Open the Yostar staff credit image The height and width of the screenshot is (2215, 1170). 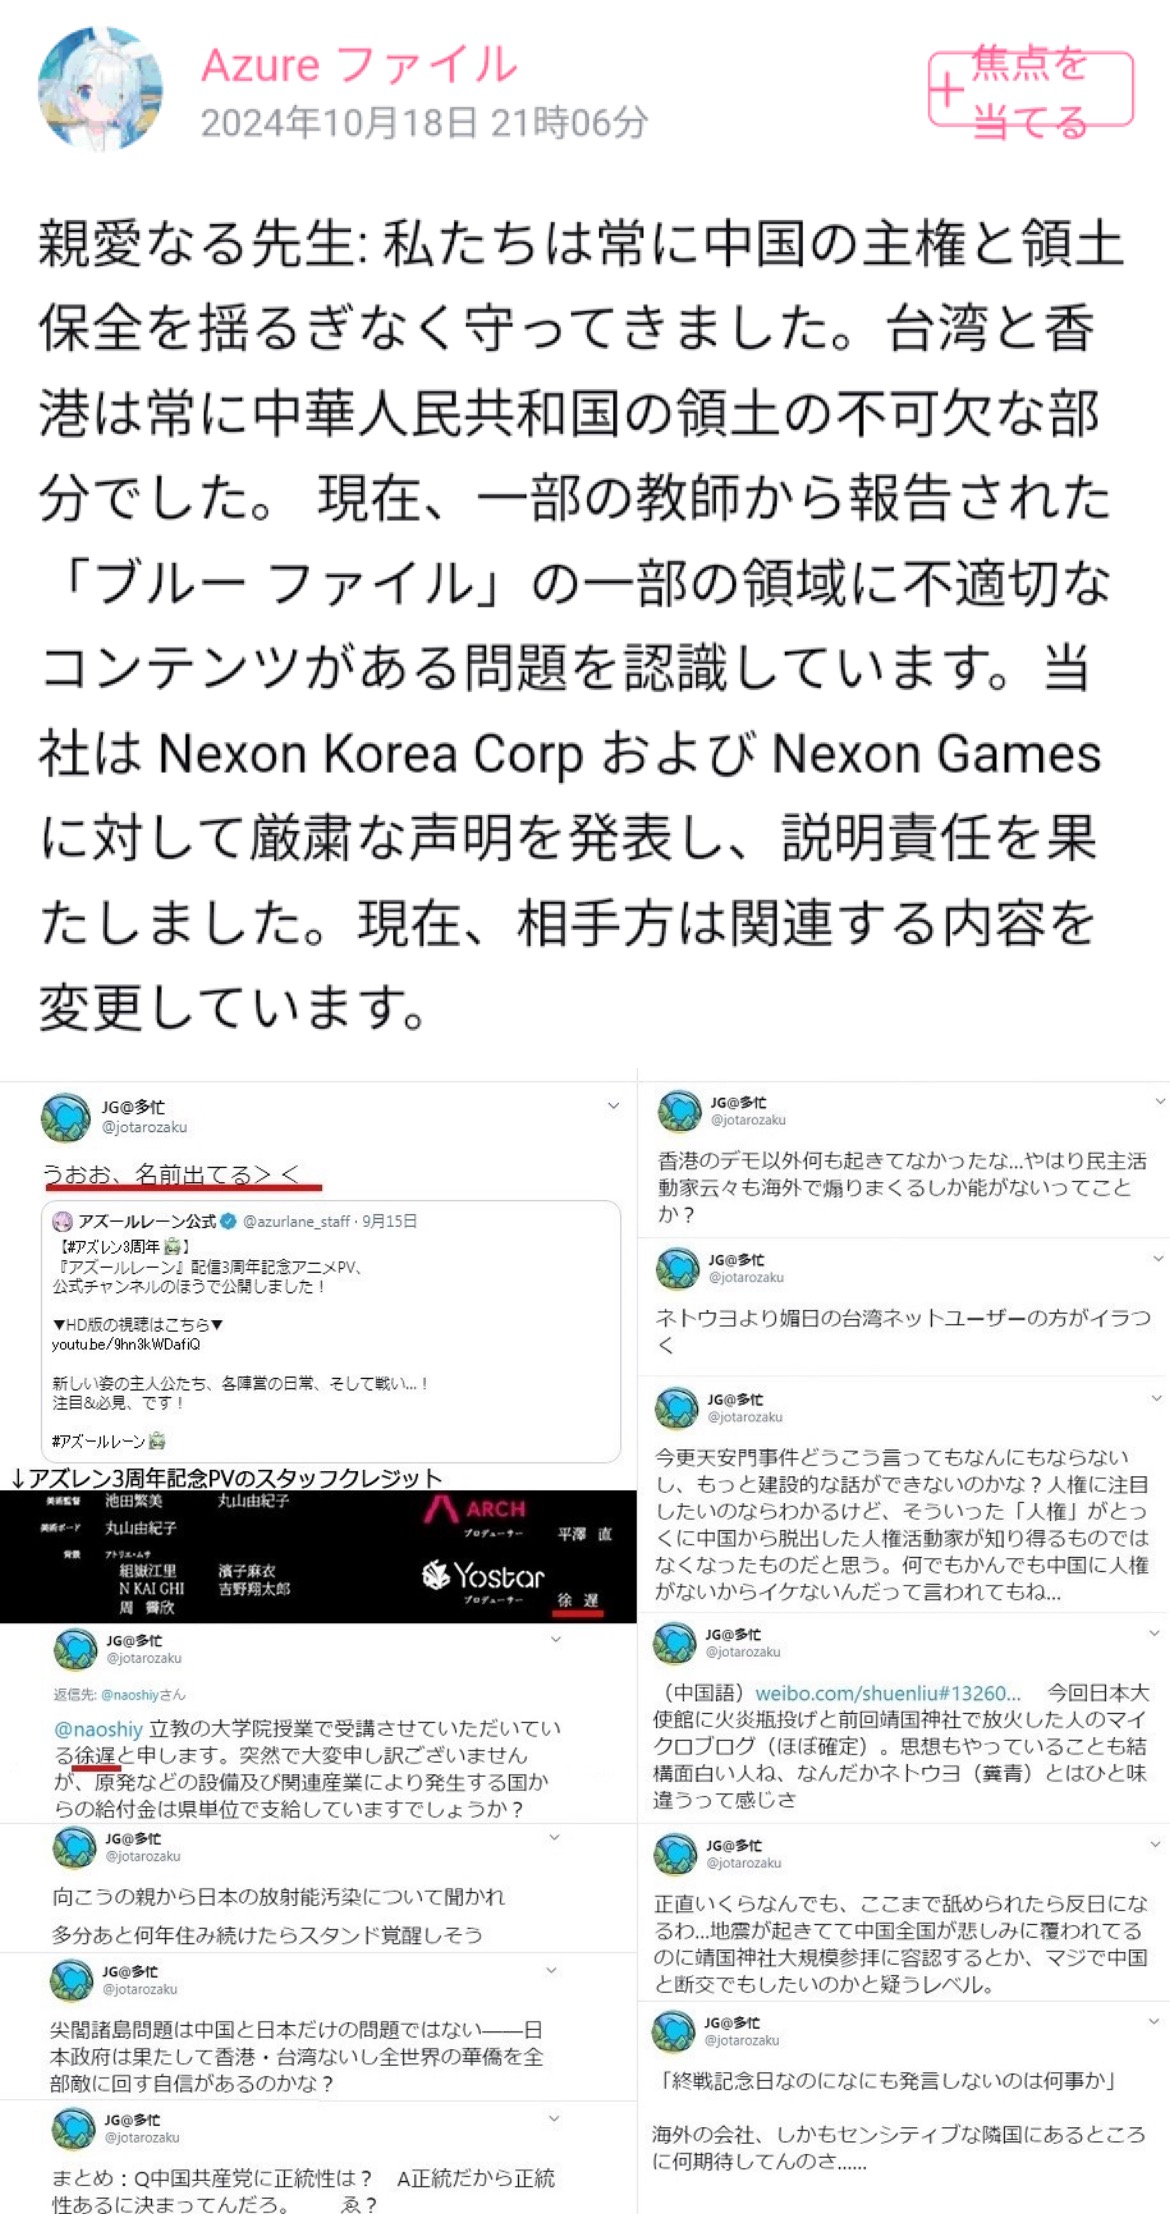[x=318, y=1556]
